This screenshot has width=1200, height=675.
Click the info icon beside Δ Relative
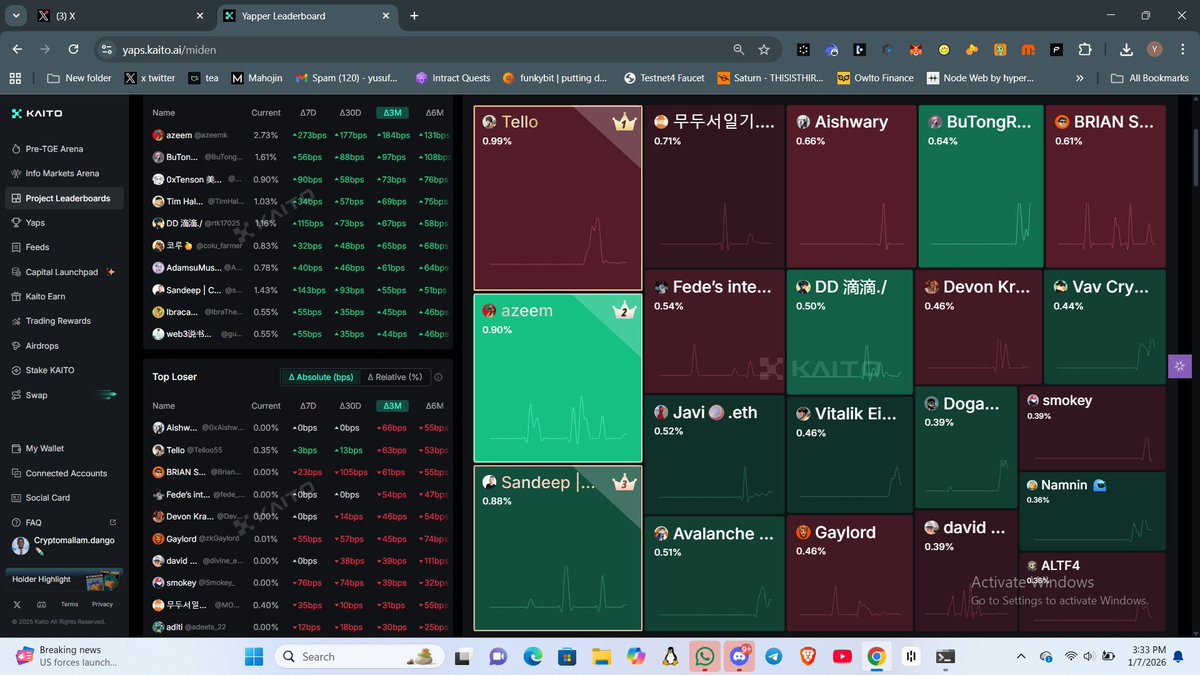[439, 377]
